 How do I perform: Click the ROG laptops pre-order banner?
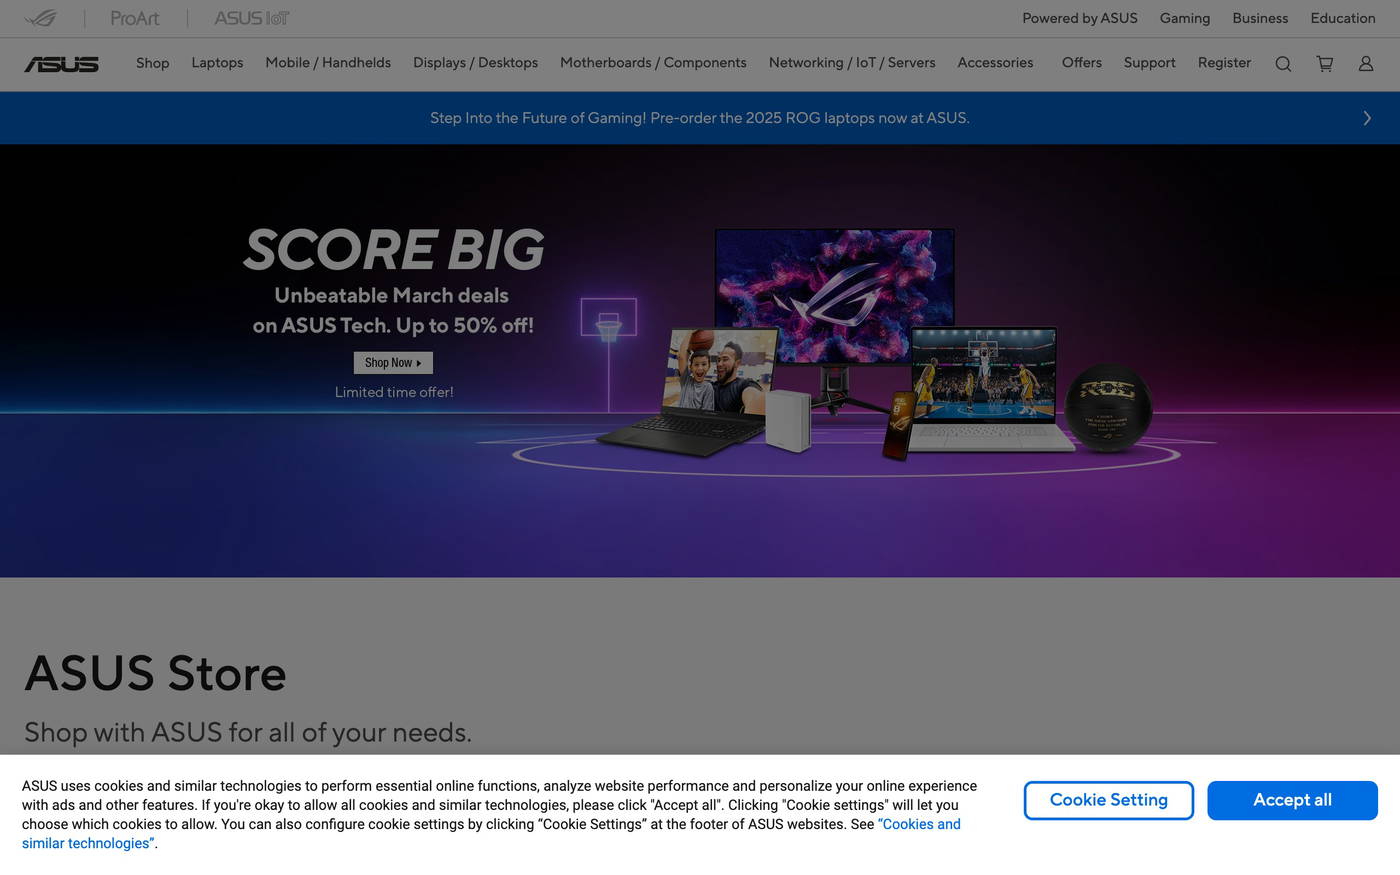(x=699, y=117)
